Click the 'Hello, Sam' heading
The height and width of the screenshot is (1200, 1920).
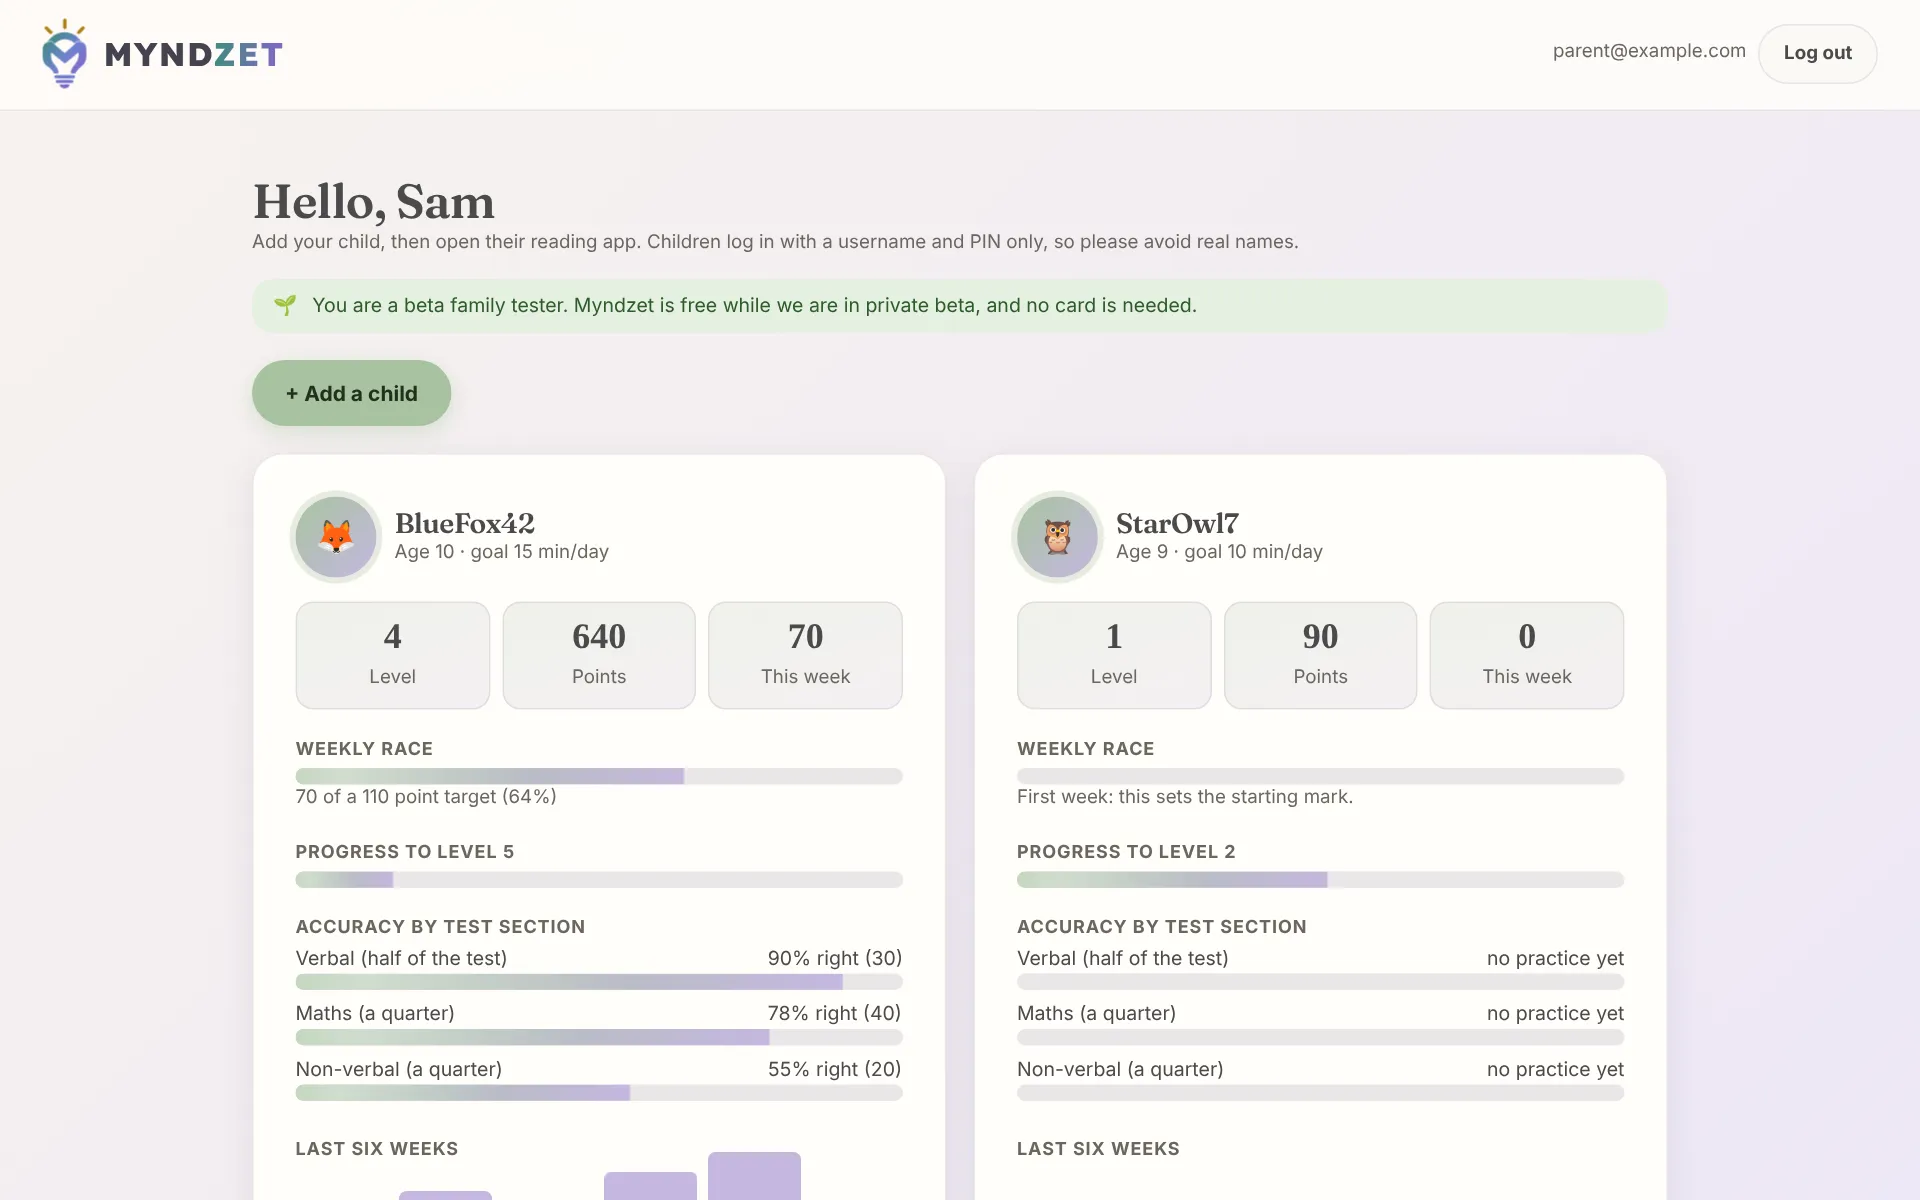coord(374,202)
